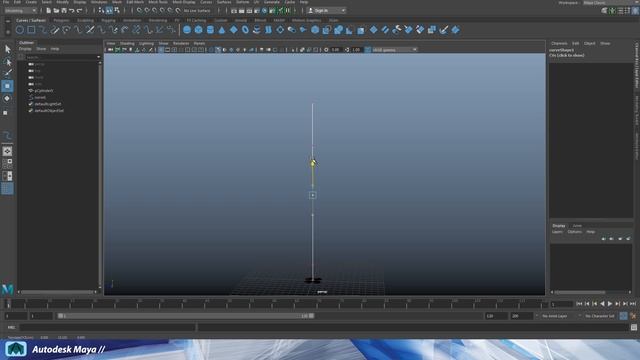
Task: Click the Outliner horizontal scrollbar
Action: pos(58,292)
